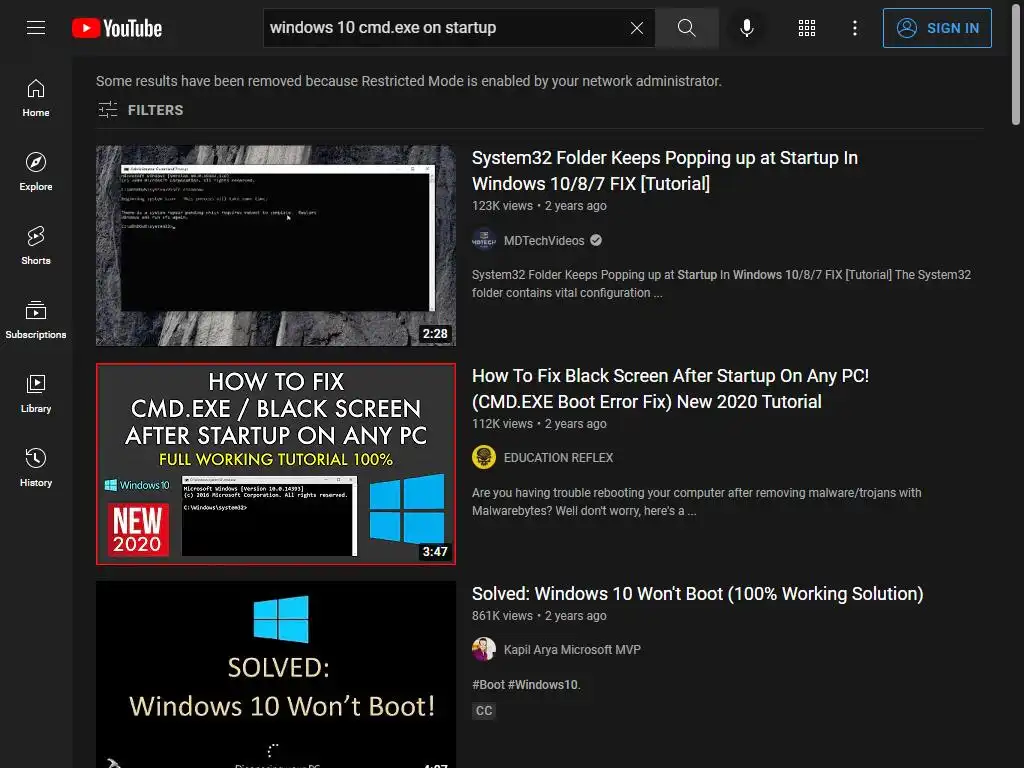The image size is (1024, 768).
Task: Open Explore in sidebar
Action: [36, 172]
